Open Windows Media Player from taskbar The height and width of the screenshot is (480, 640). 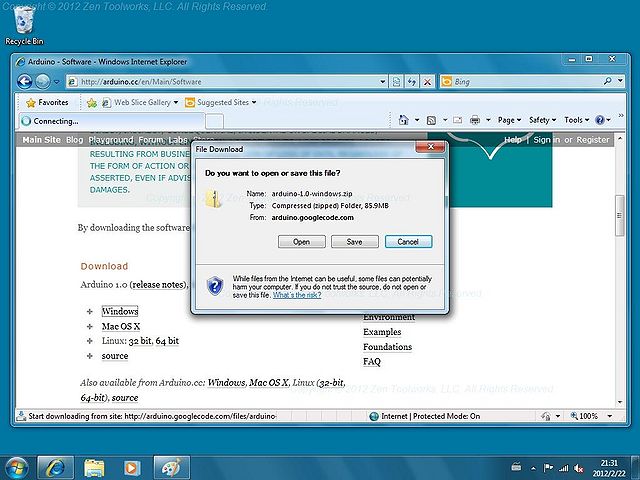pyautogui.click(x=132, y=468)
